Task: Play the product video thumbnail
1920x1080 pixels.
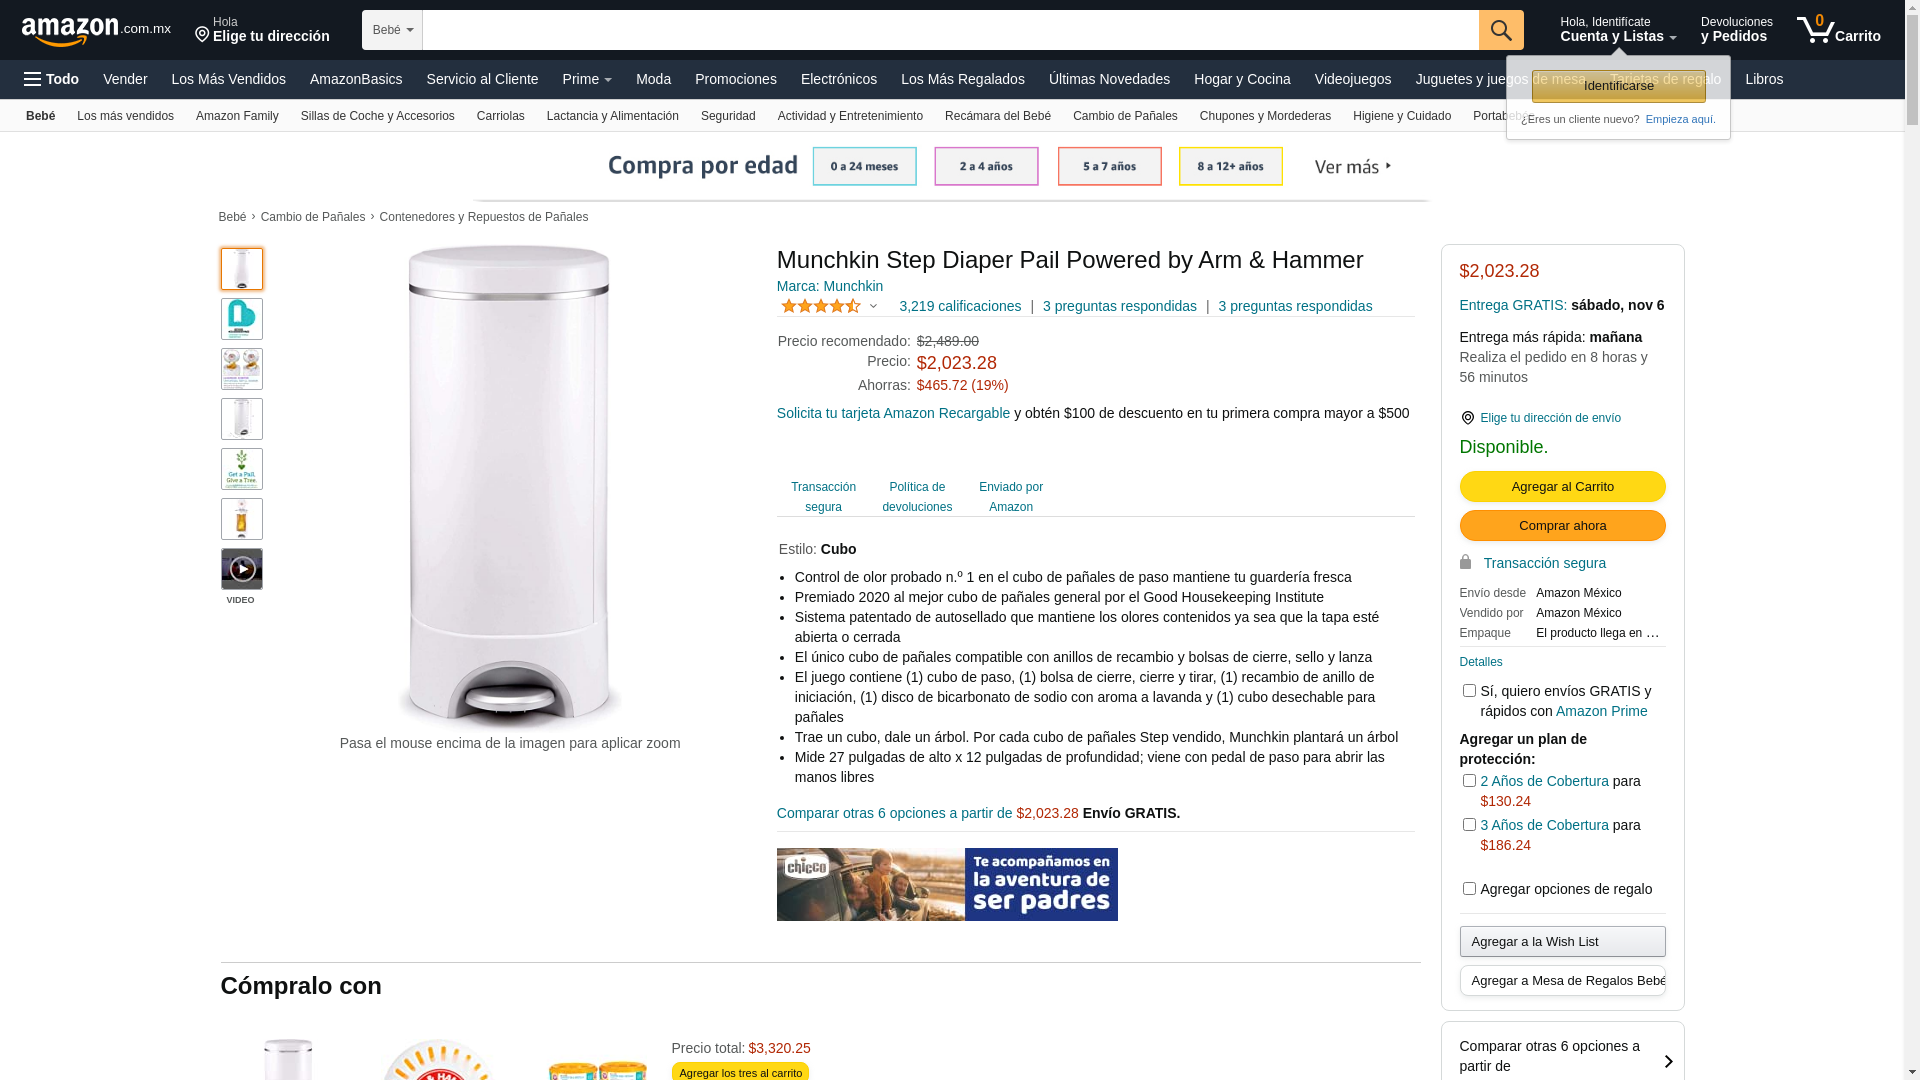Action: click(242, 569)
